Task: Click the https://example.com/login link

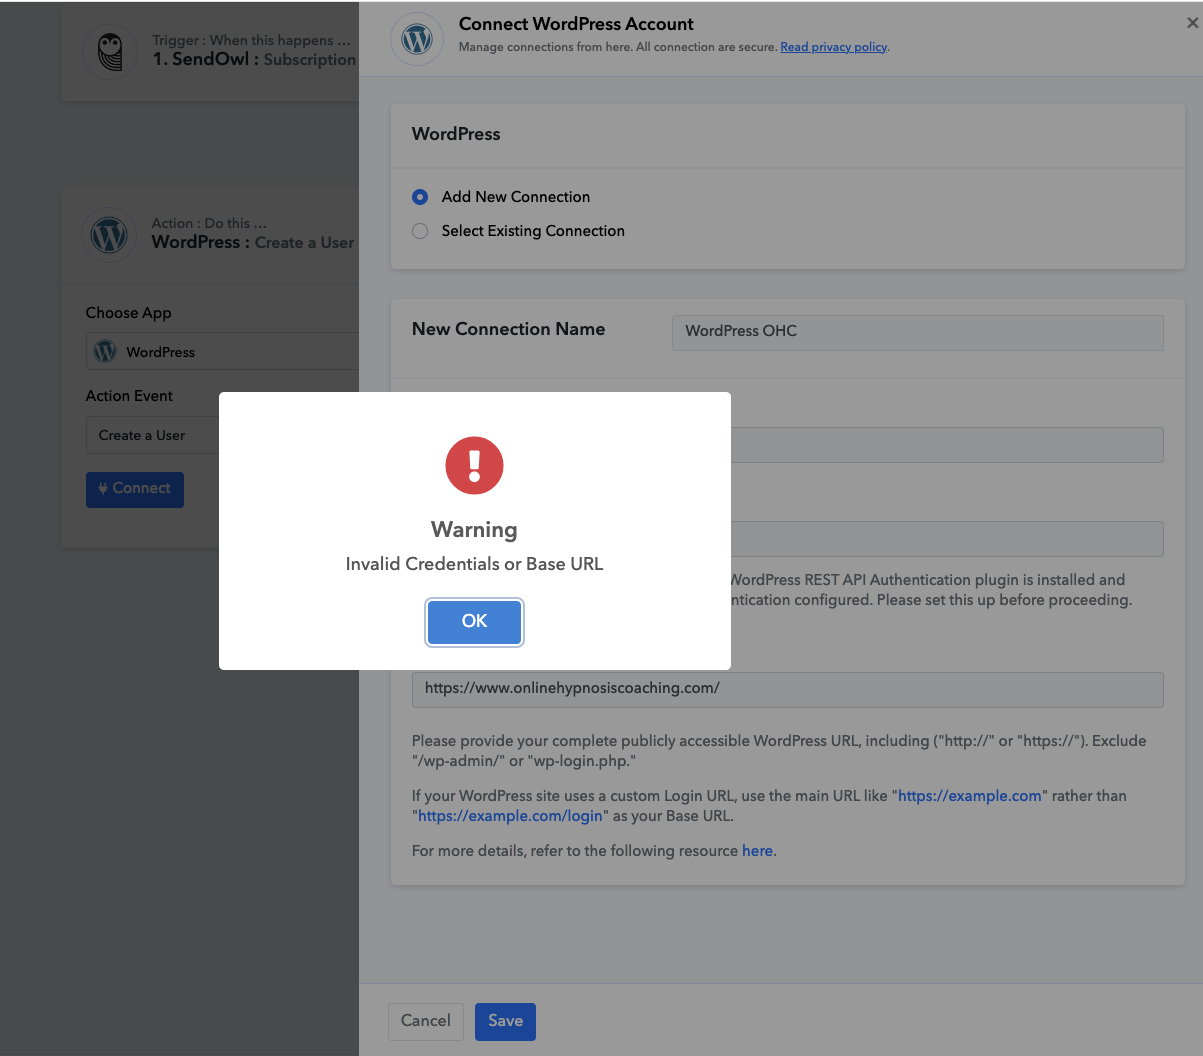Action: [x=510, y=816]
